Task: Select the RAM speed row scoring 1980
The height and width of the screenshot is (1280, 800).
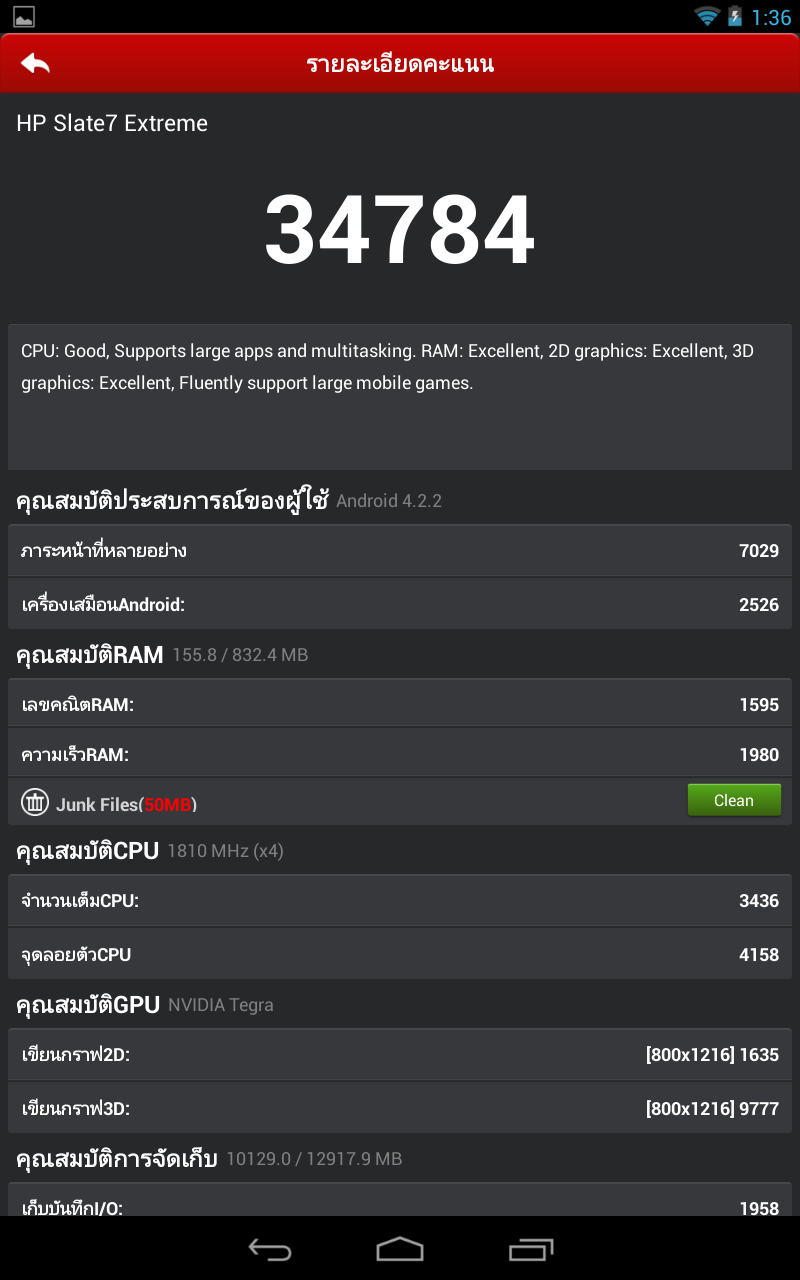Action: [x=400, y=755]
